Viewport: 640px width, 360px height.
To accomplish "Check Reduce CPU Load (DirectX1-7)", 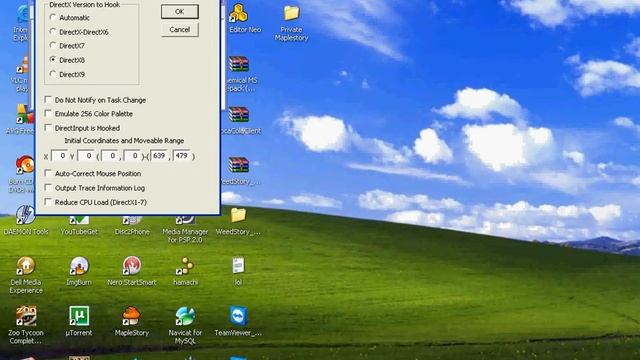I will (48, 202).
